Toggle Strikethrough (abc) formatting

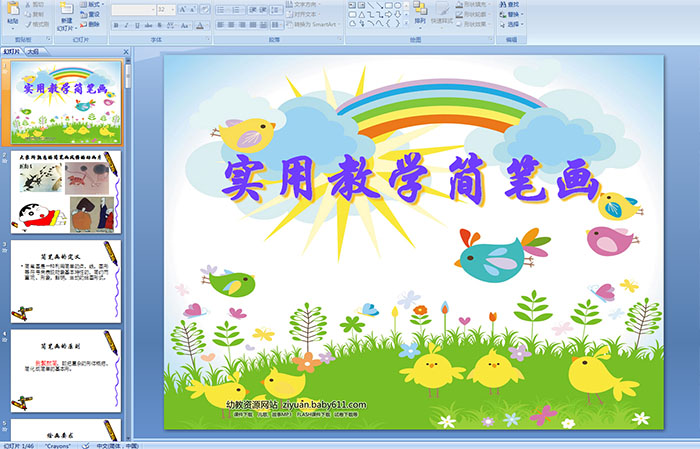pyautogui.click(x=148, y=25)
